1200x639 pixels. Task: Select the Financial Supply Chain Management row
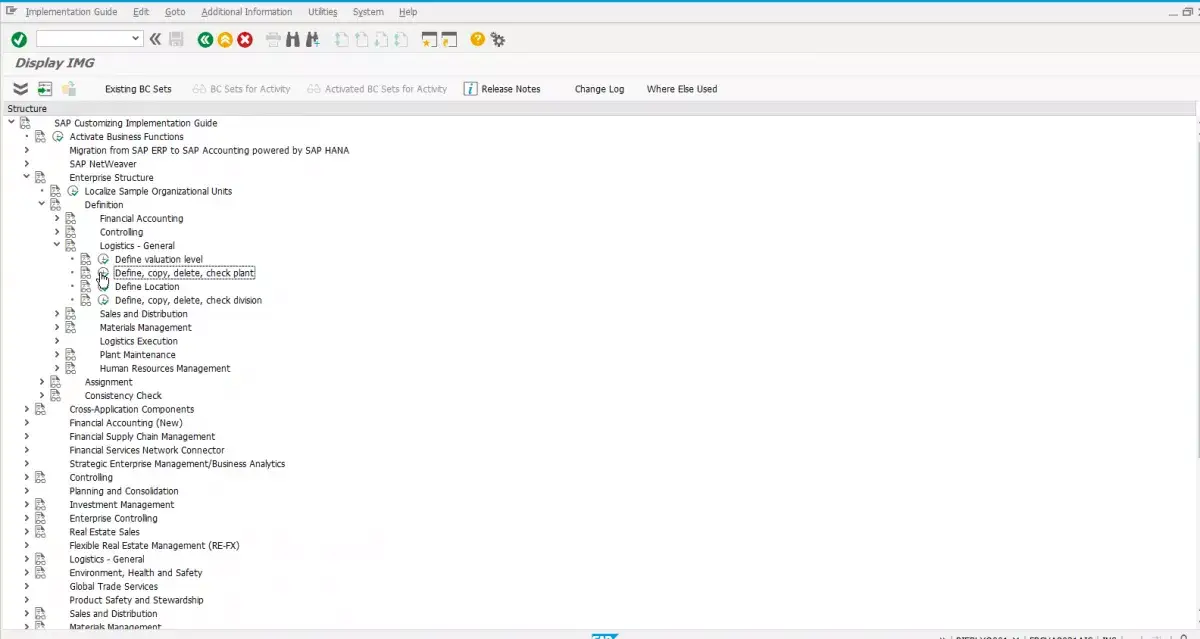coord(142,437)
